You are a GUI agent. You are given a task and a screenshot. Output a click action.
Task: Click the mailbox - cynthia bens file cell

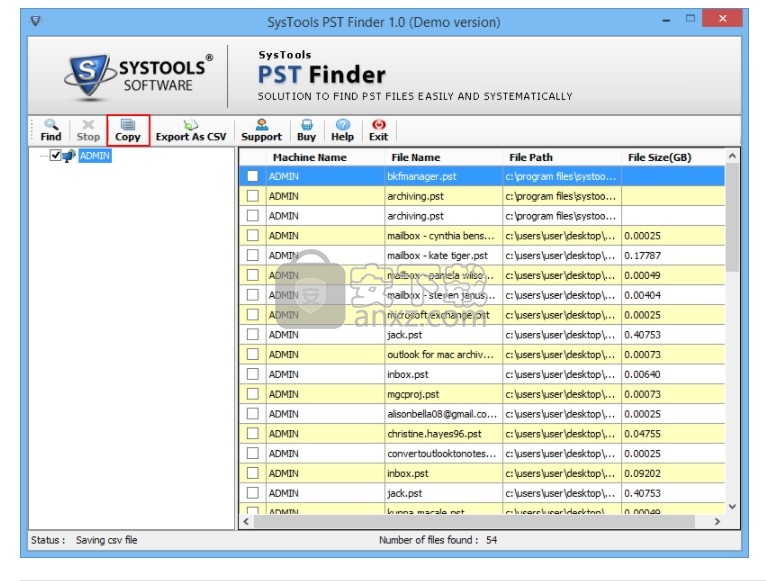444,236
